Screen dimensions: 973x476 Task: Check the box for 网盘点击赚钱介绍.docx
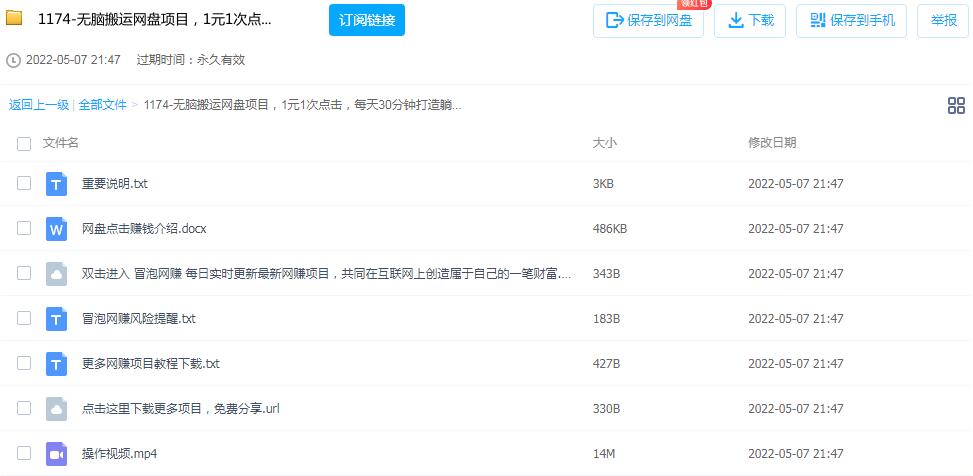click(24, 228)
